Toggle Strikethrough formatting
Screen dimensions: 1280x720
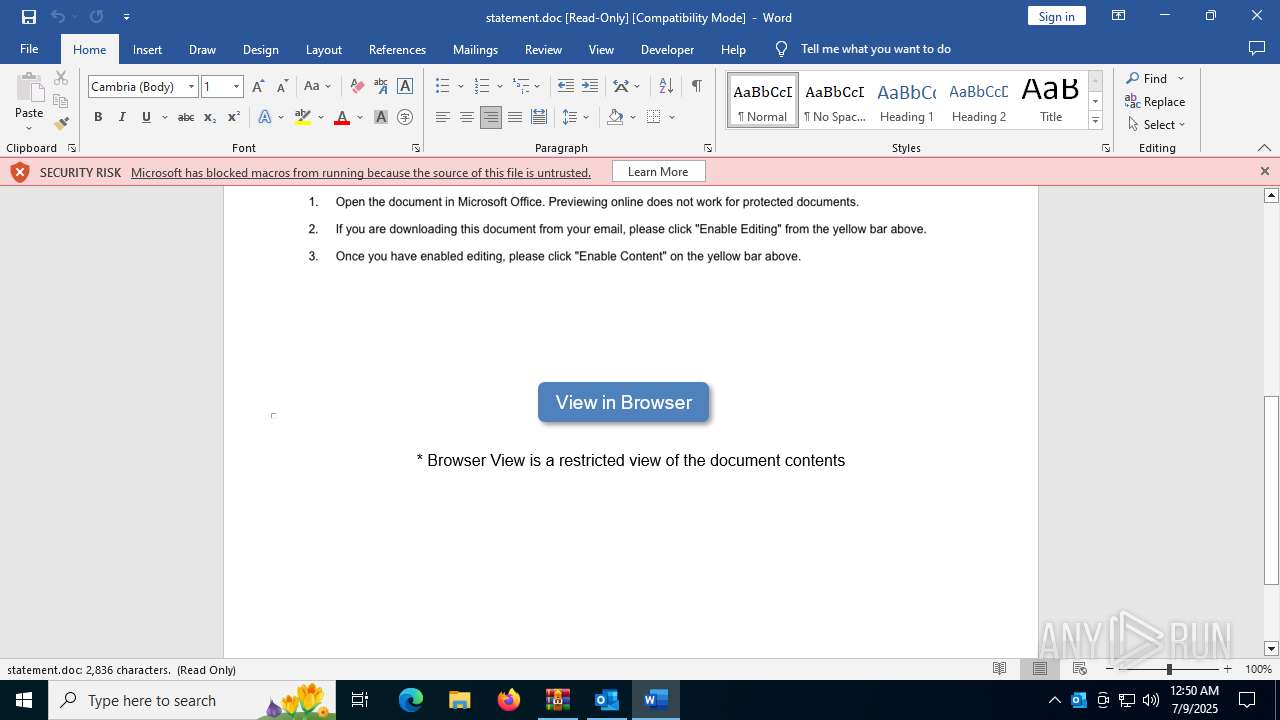186,117
